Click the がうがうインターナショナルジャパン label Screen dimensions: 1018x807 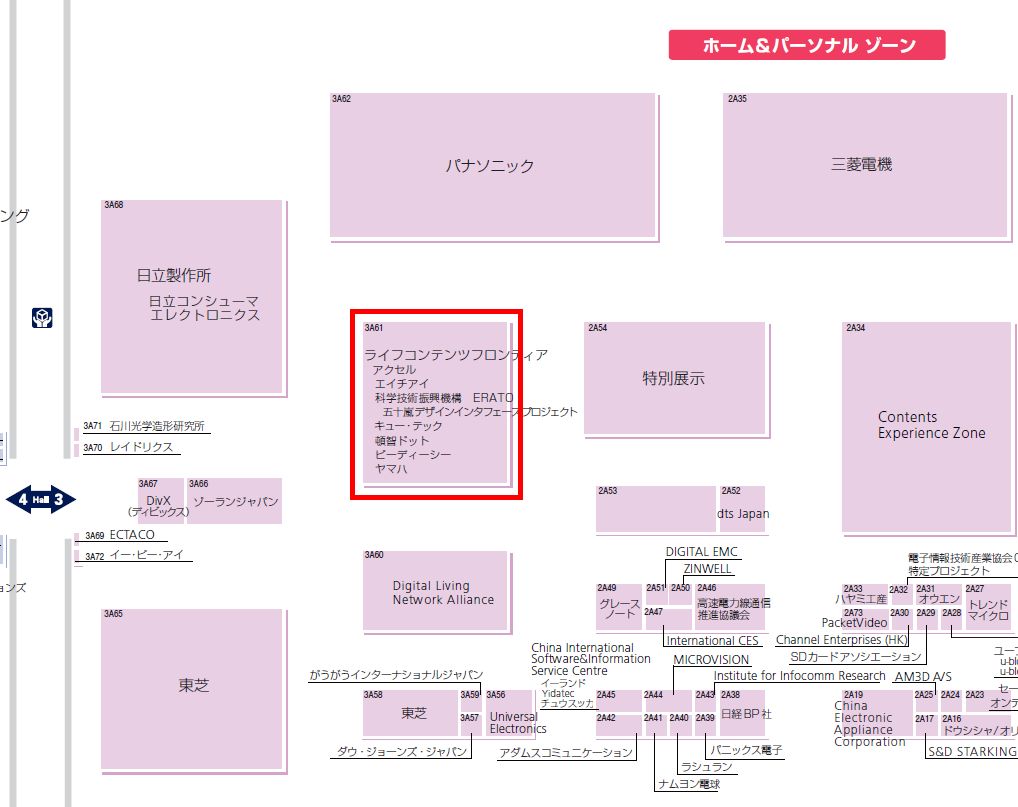click(x=395, y=675)
